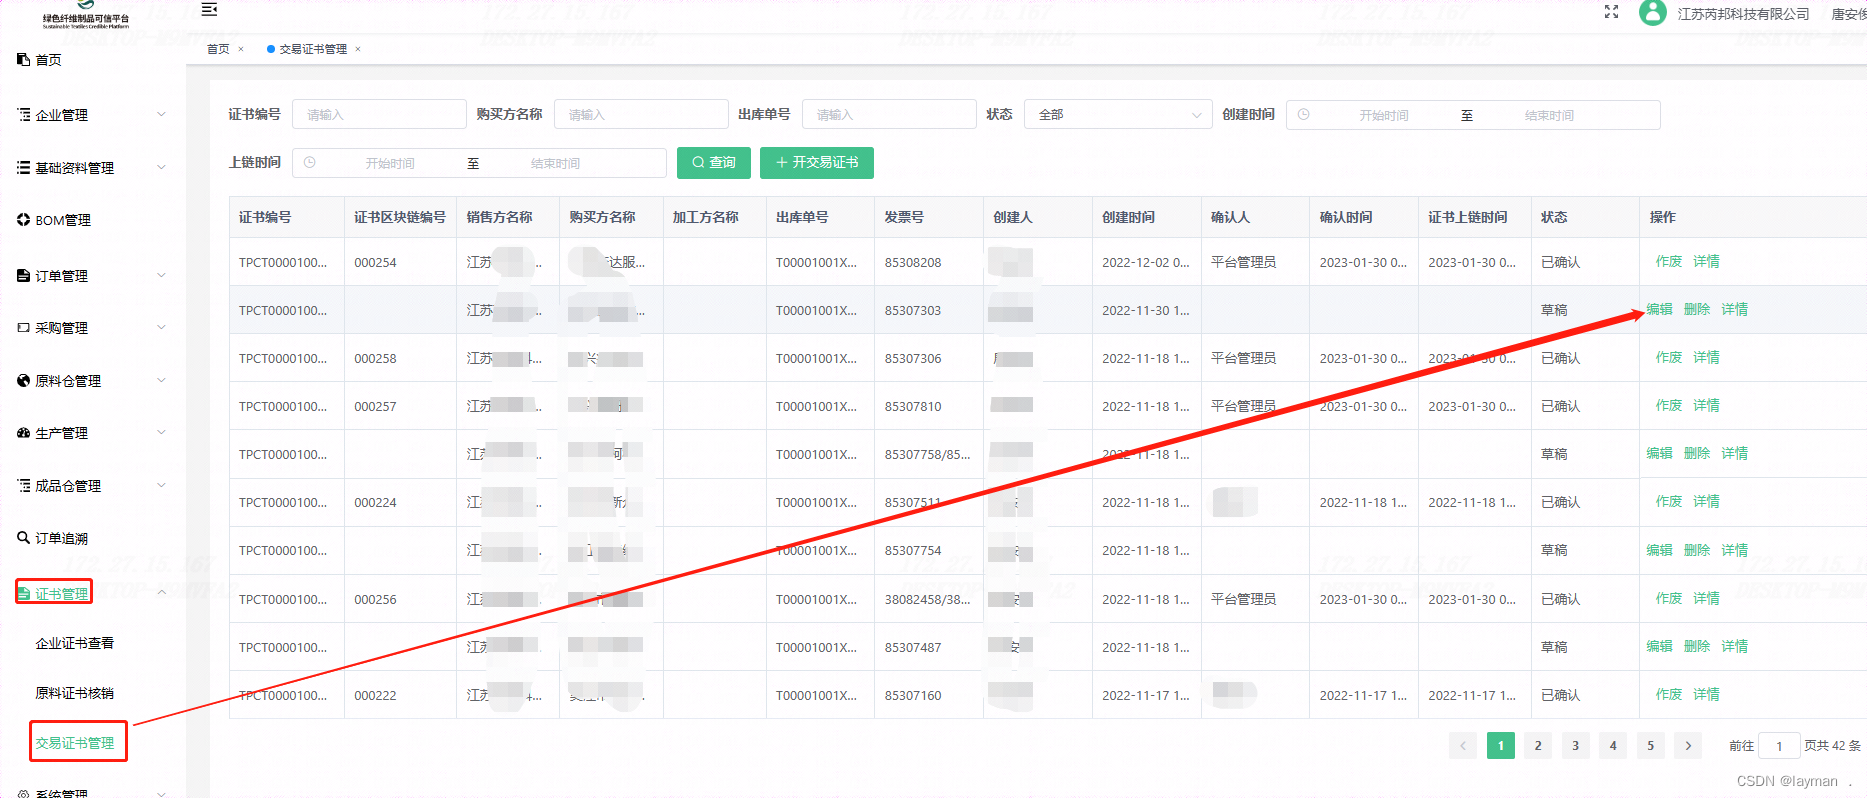Click the 生产管理 sidebar icon
The height and width of the screenshot is (798, 1867).
[24, 433]
